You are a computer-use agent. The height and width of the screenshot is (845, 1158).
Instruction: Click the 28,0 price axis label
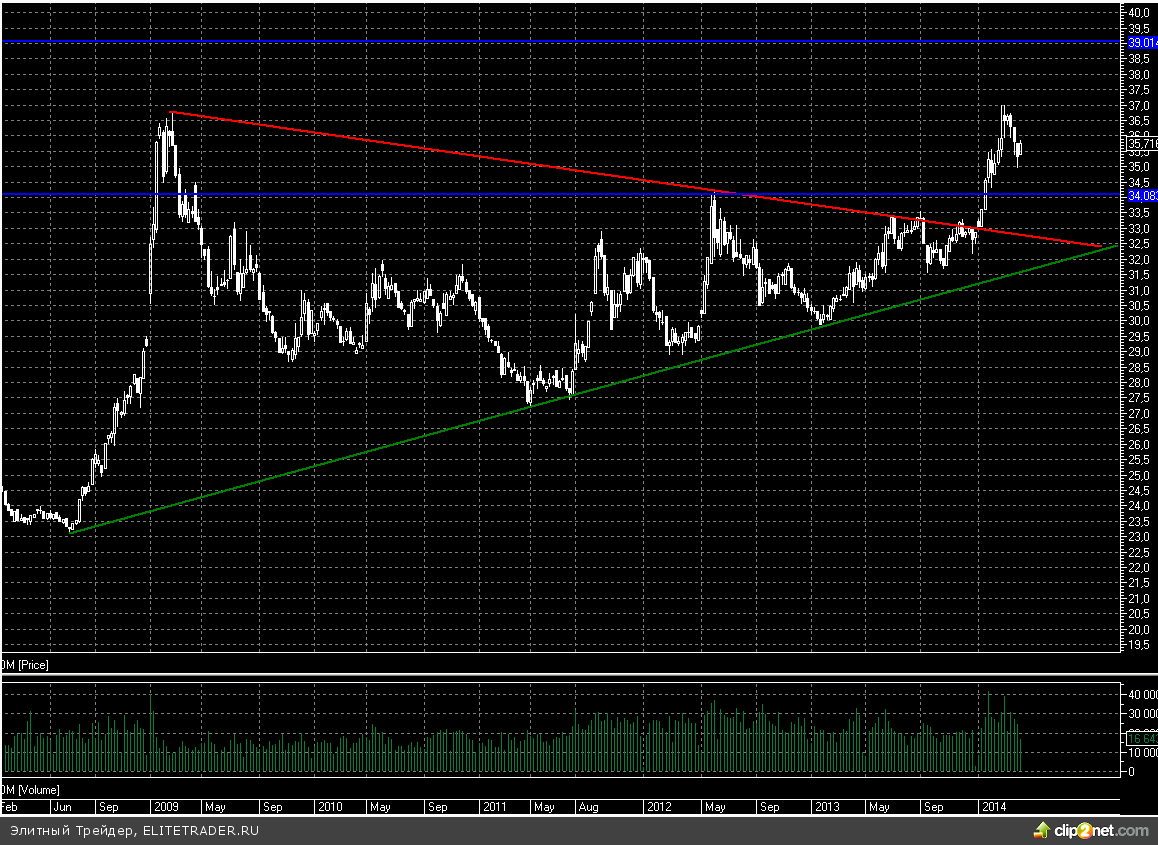pyautogui.click(x=1140, y=383)
